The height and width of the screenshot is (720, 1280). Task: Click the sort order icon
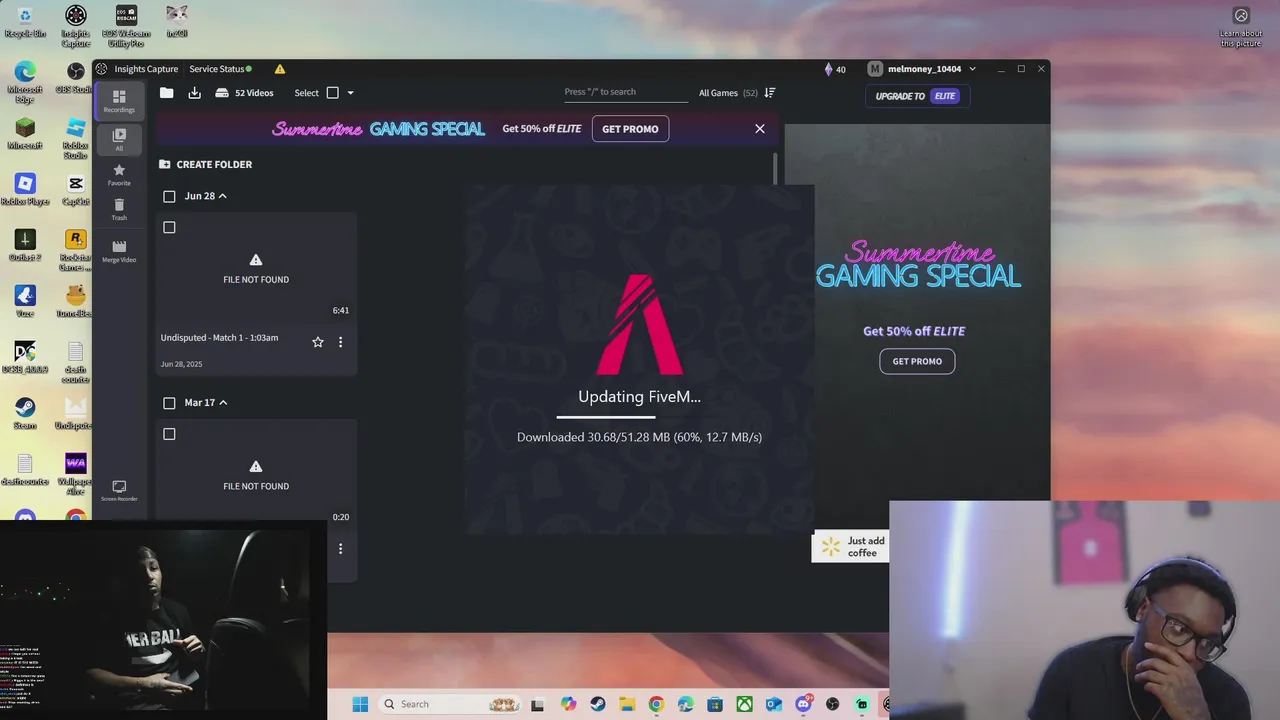770,93
